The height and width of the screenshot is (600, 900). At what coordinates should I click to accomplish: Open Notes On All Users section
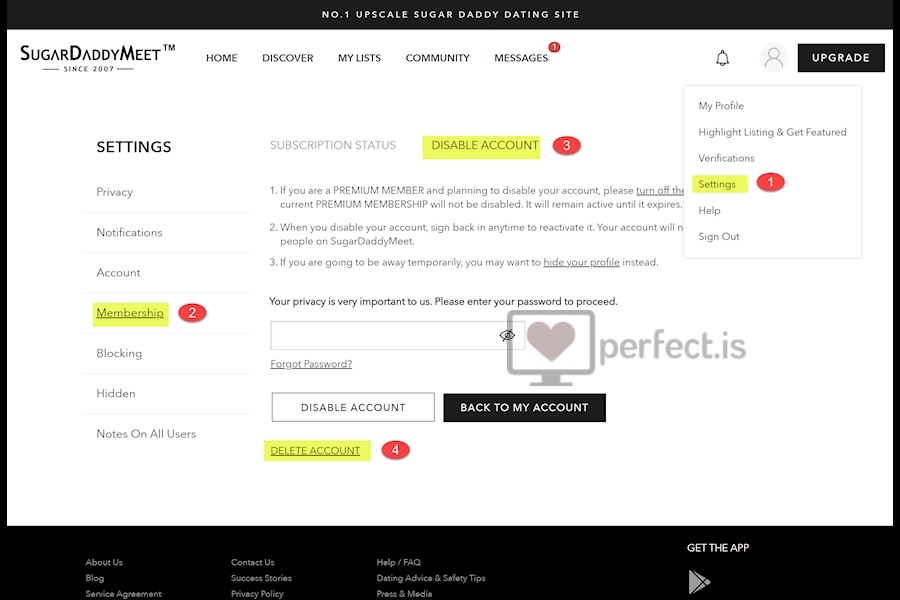tap(146, 433)
